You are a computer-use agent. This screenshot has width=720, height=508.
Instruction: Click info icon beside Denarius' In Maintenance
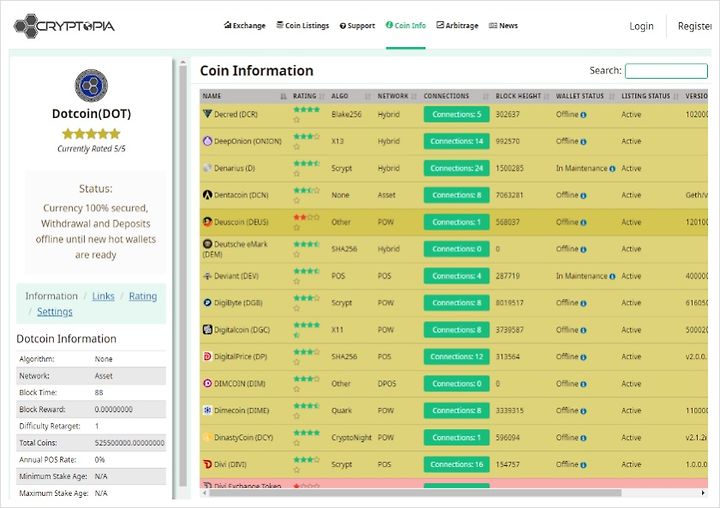point(612,169)
